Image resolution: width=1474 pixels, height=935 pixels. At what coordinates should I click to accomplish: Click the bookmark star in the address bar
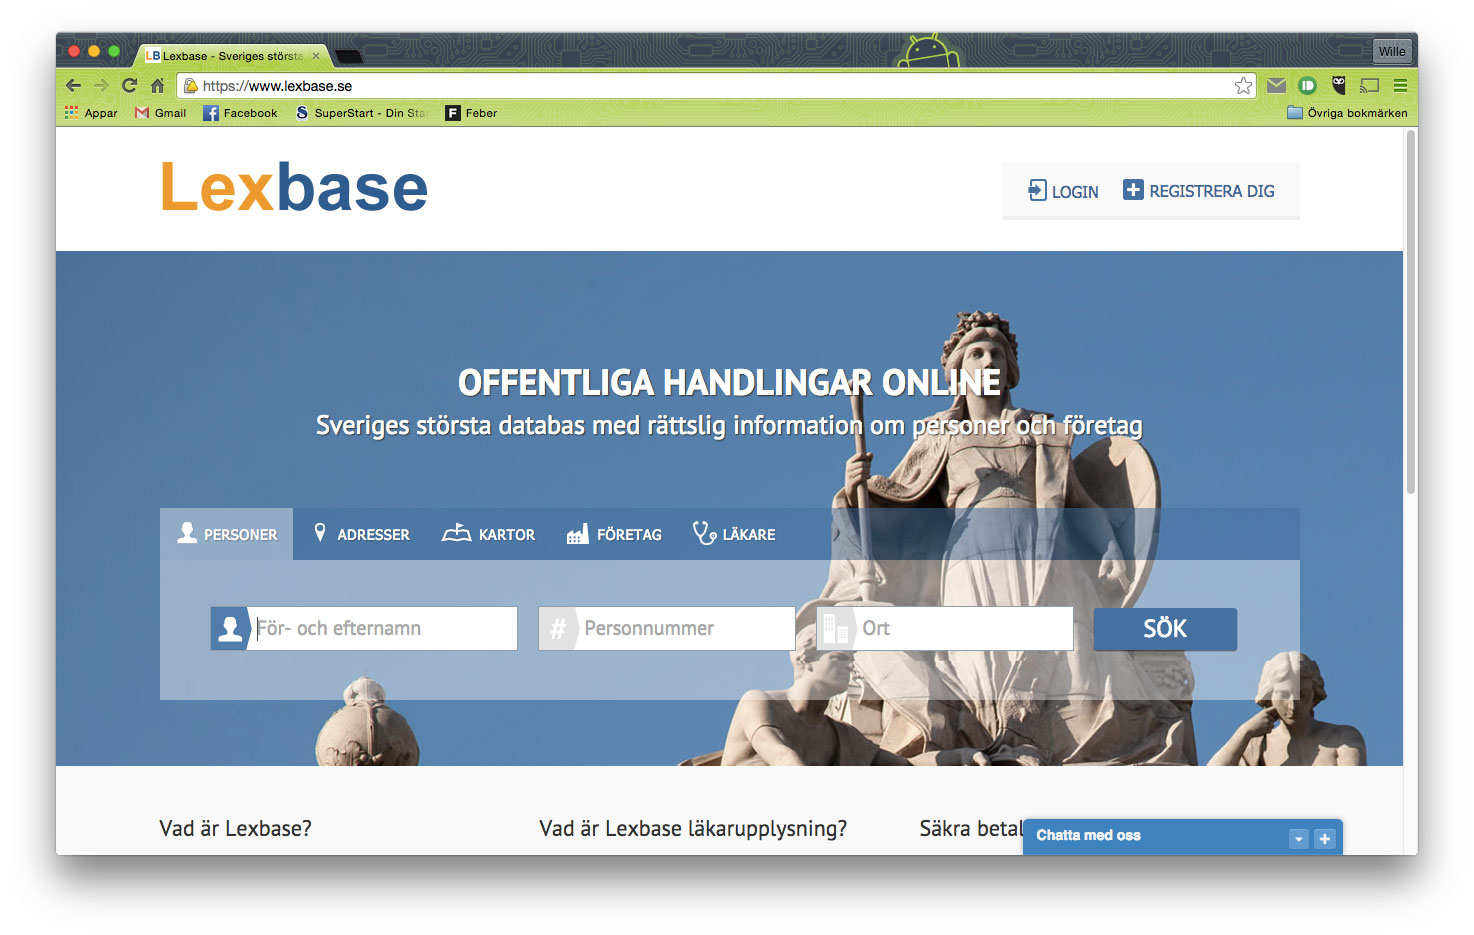click(1243, 86)
